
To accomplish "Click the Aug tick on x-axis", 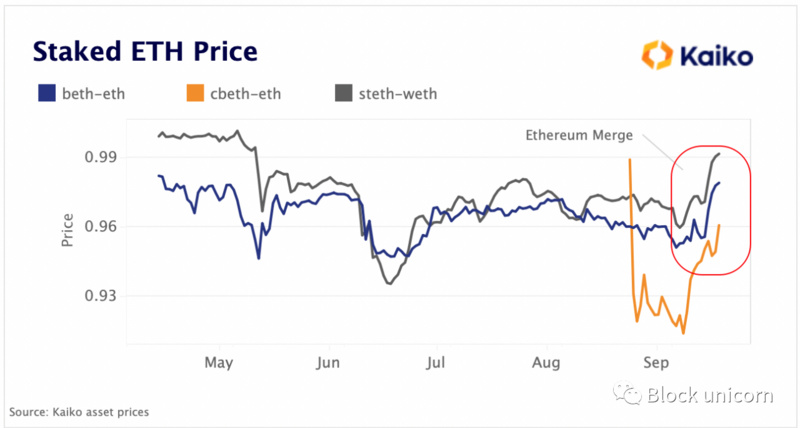I will (546, 363).
